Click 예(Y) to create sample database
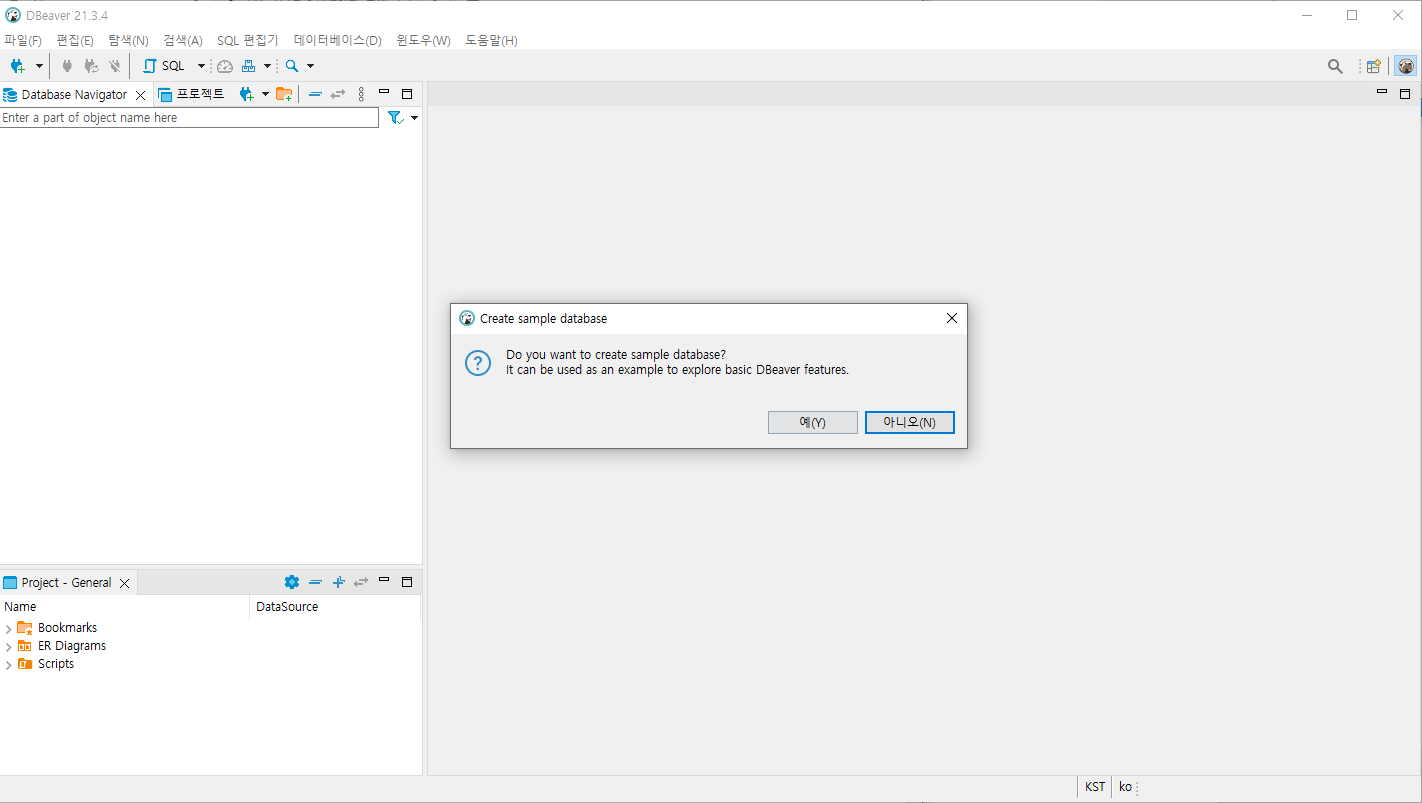 point(812,423)
